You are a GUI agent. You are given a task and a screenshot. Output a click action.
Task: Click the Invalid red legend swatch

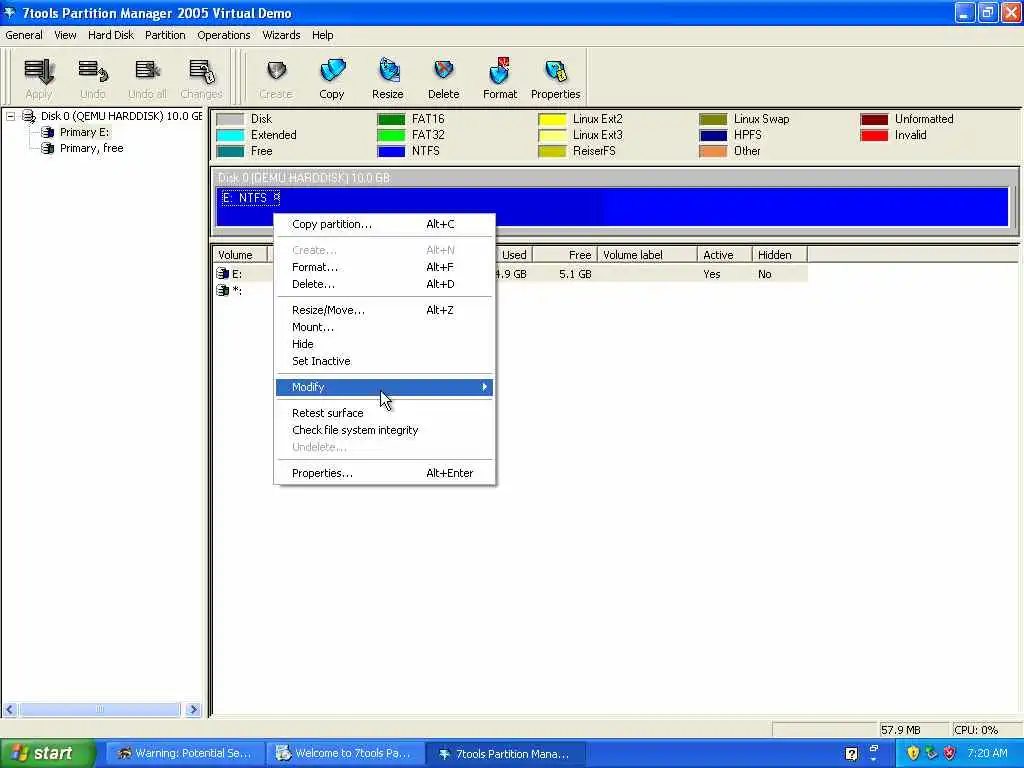point(874,135)
